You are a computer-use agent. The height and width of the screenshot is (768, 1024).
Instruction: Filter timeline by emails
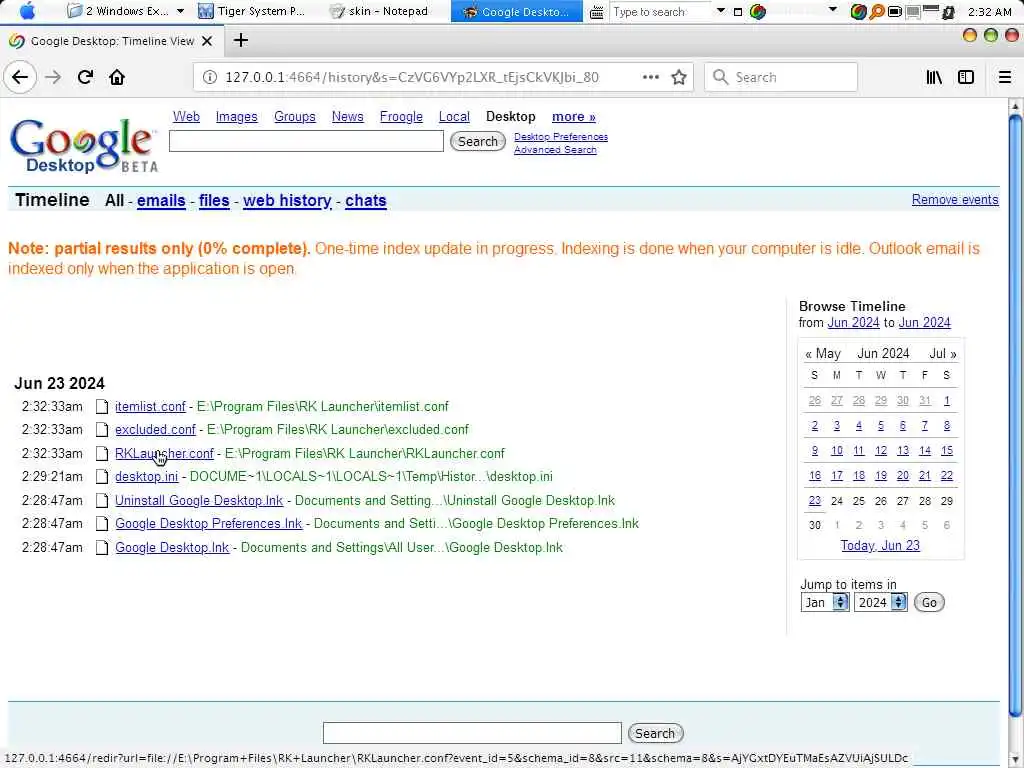(x=161, y=200)
